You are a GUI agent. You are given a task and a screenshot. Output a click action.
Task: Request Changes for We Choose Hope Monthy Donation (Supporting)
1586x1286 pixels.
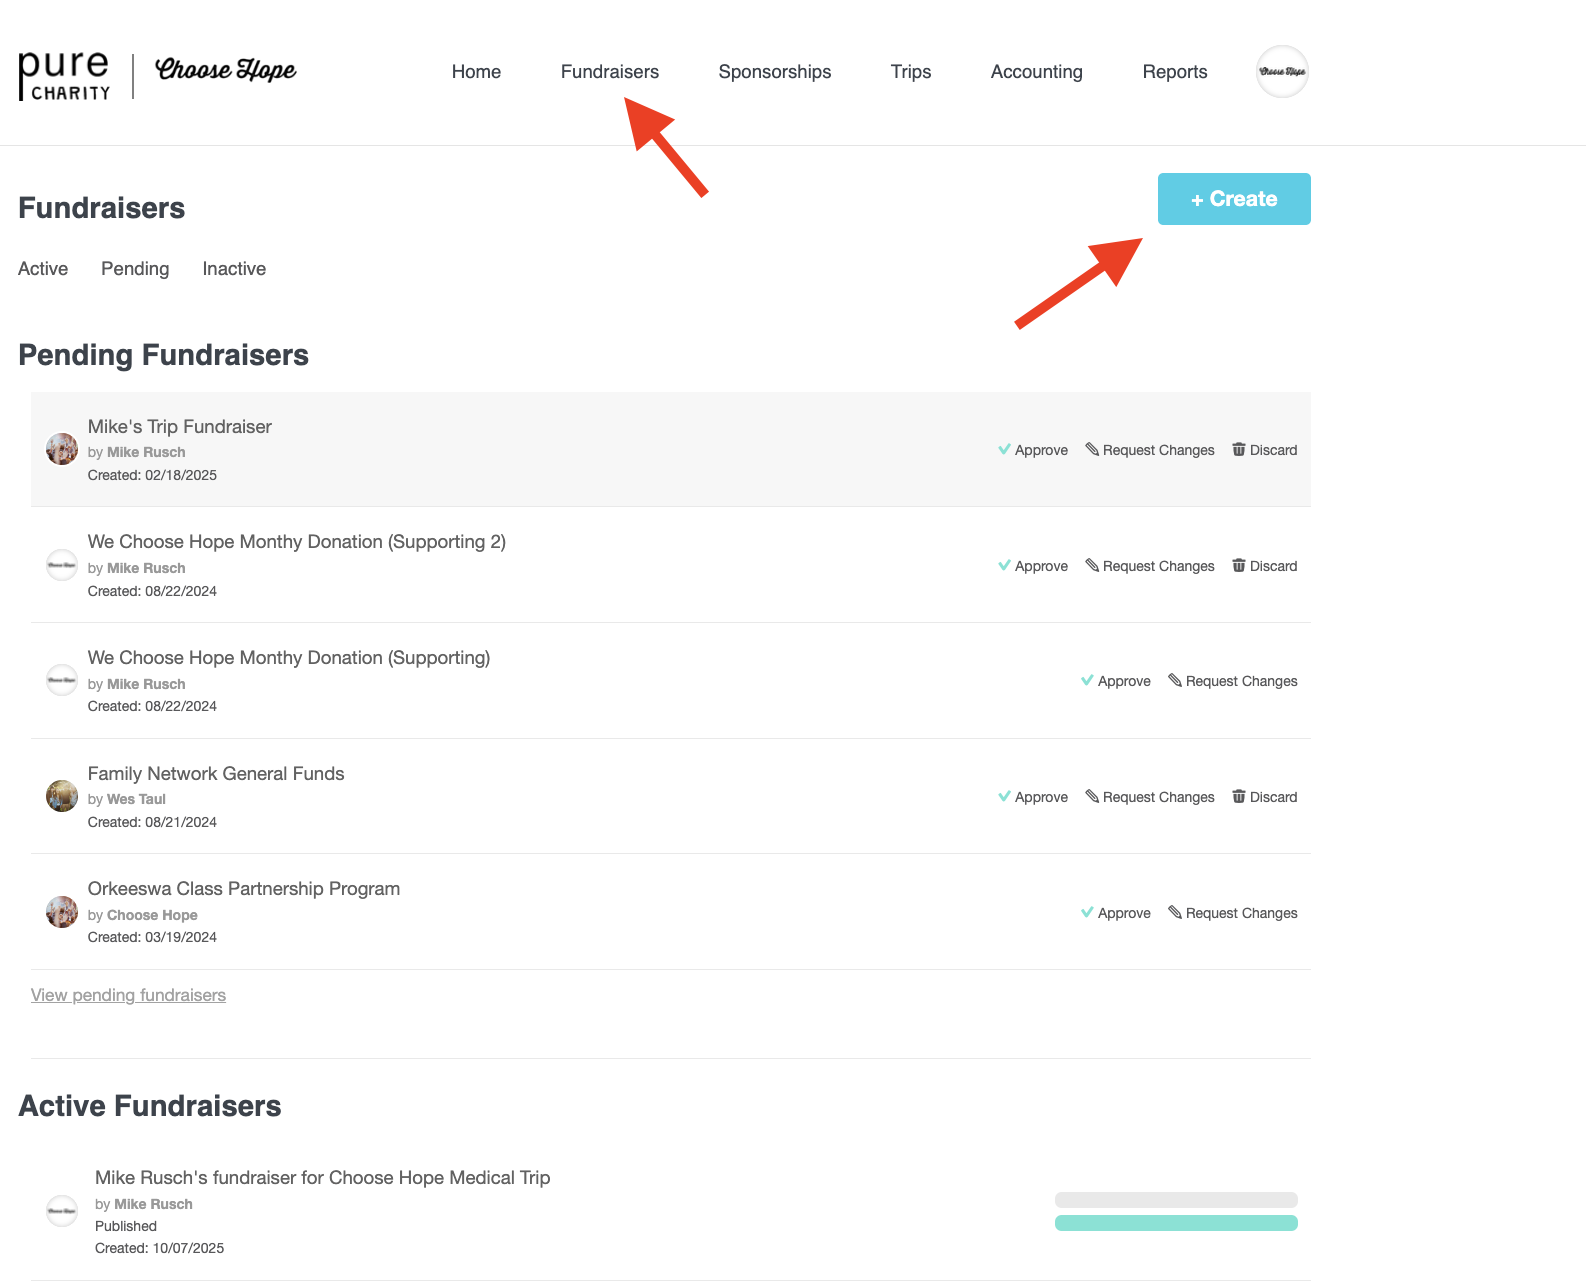1232,682
